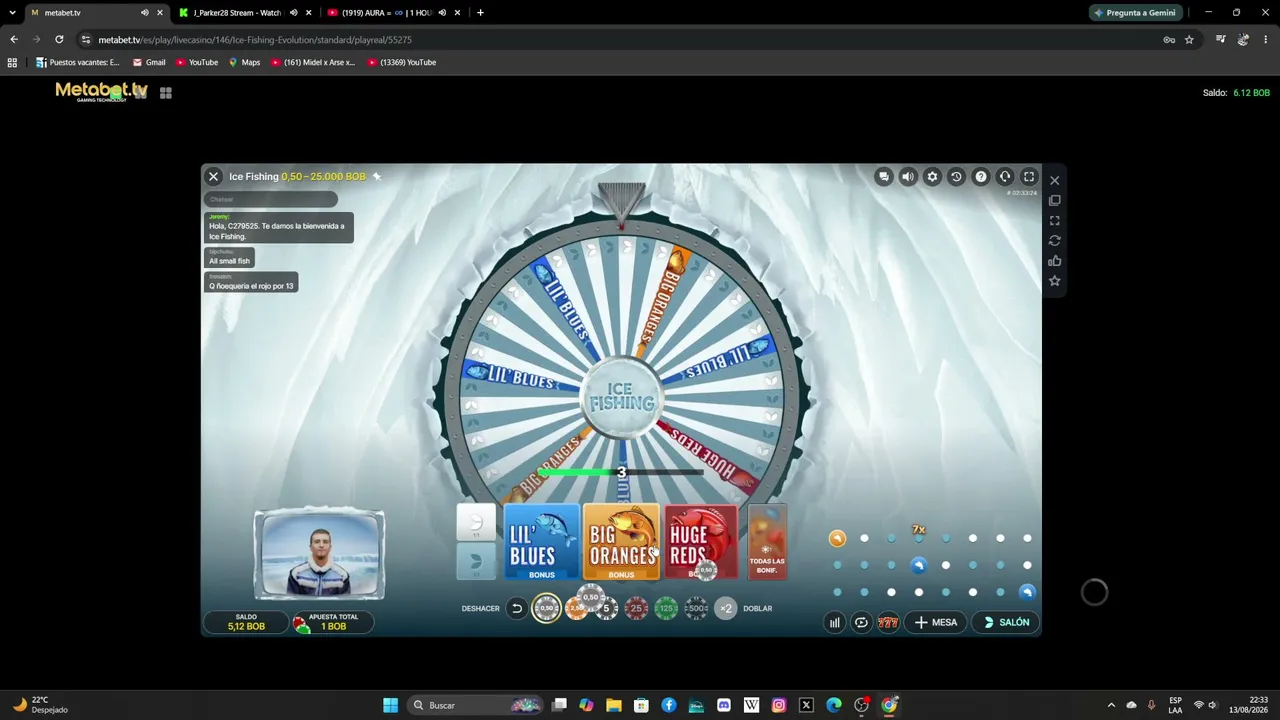Close the Ice Fishing game
The image size is (1280, 720).
pos(213,176)
